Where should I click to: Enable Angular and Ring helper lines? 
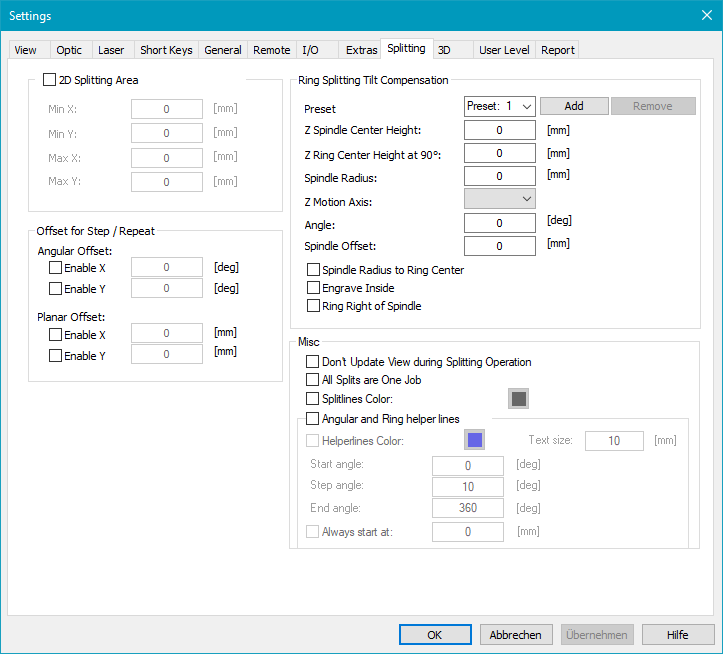314,419
